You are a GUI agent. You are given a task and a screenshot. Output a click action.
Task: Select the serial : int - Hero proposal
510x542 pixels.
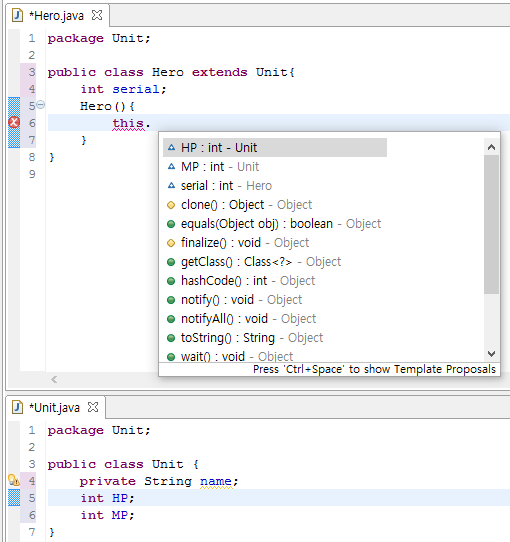click(x=275, y=186)
